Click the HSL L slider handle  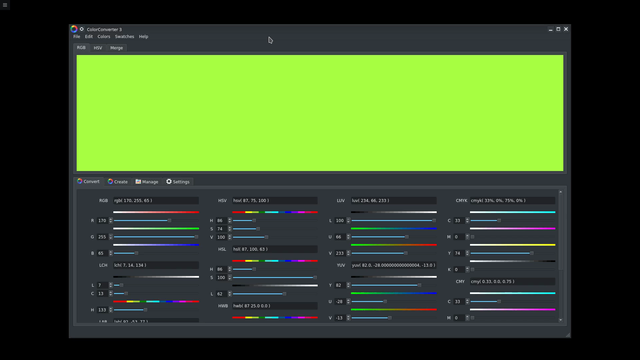click(x=284, y=294)
